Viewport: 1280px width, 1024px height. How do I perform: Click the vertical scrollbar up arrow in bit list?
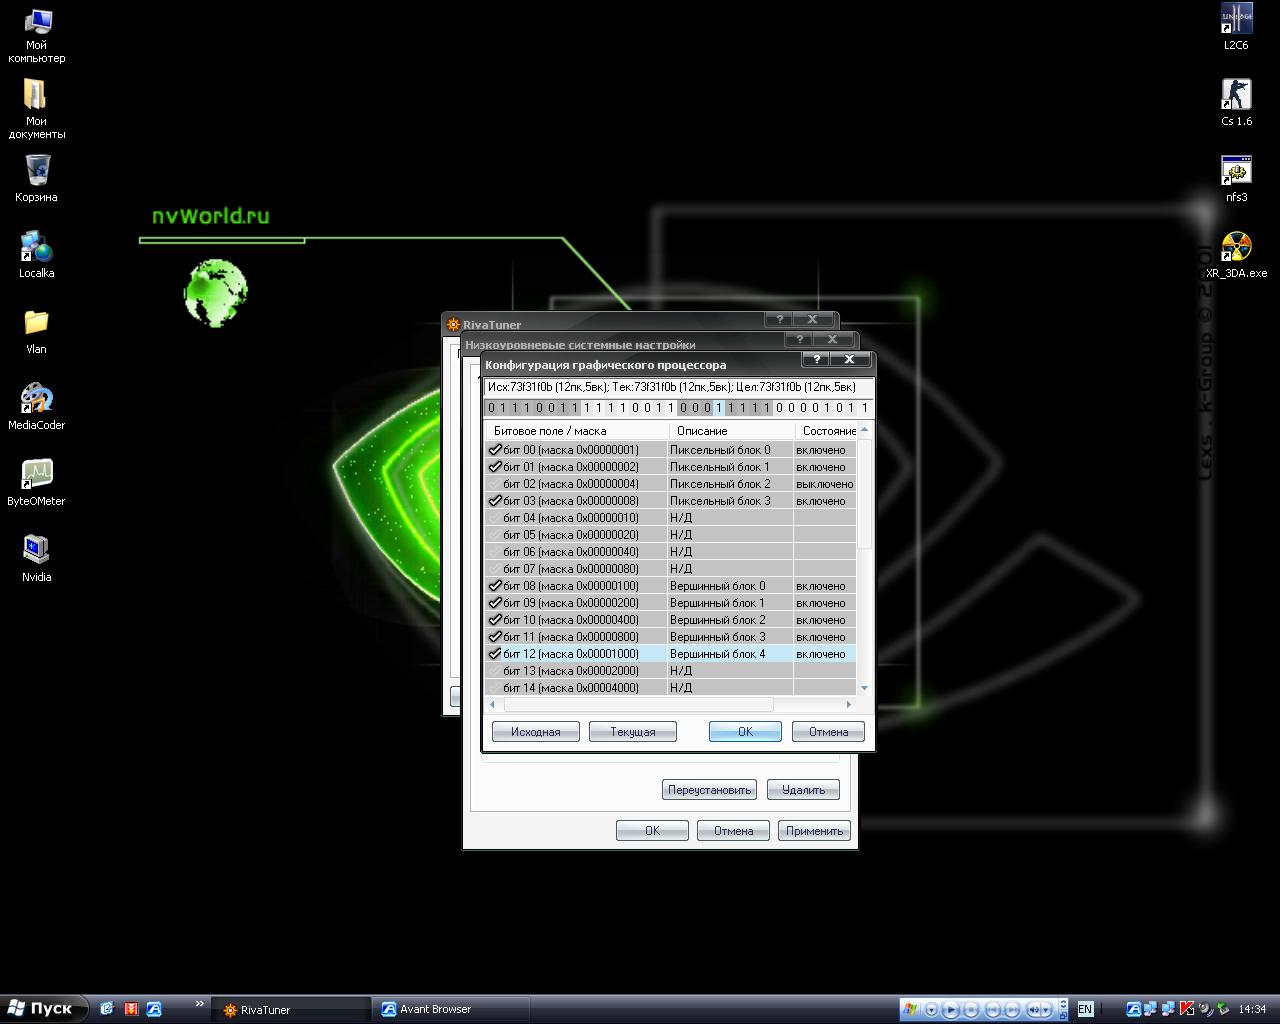[x=865, y=430]
